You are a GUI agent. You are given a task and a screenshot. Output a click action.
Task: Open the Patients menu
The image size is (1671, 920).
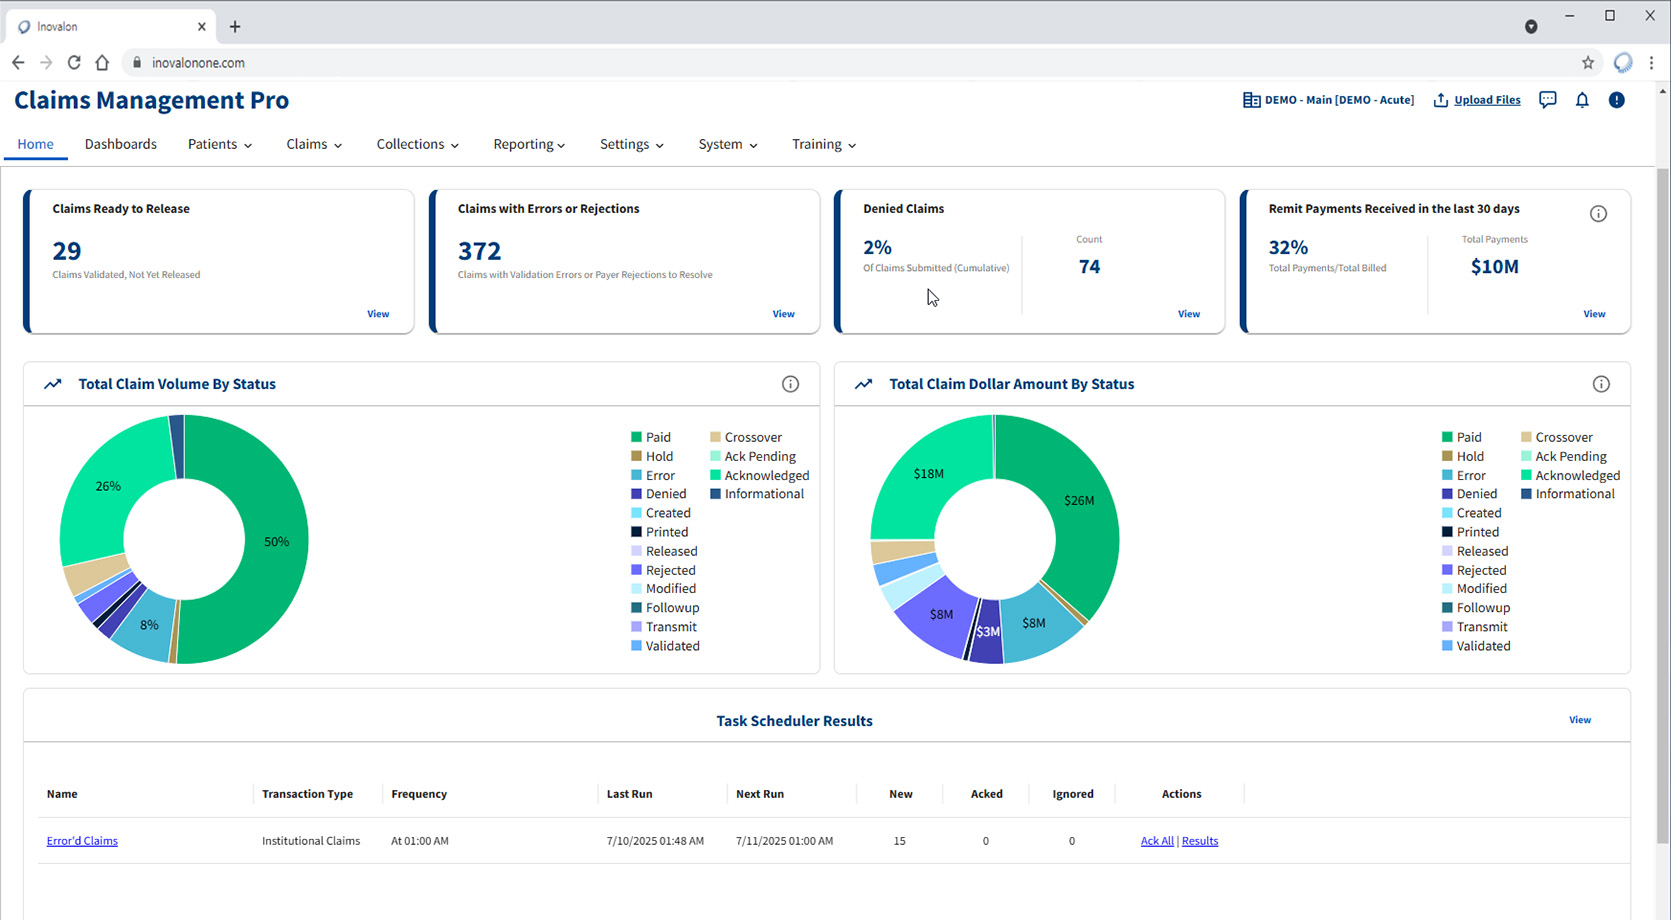tap(220, 144)
